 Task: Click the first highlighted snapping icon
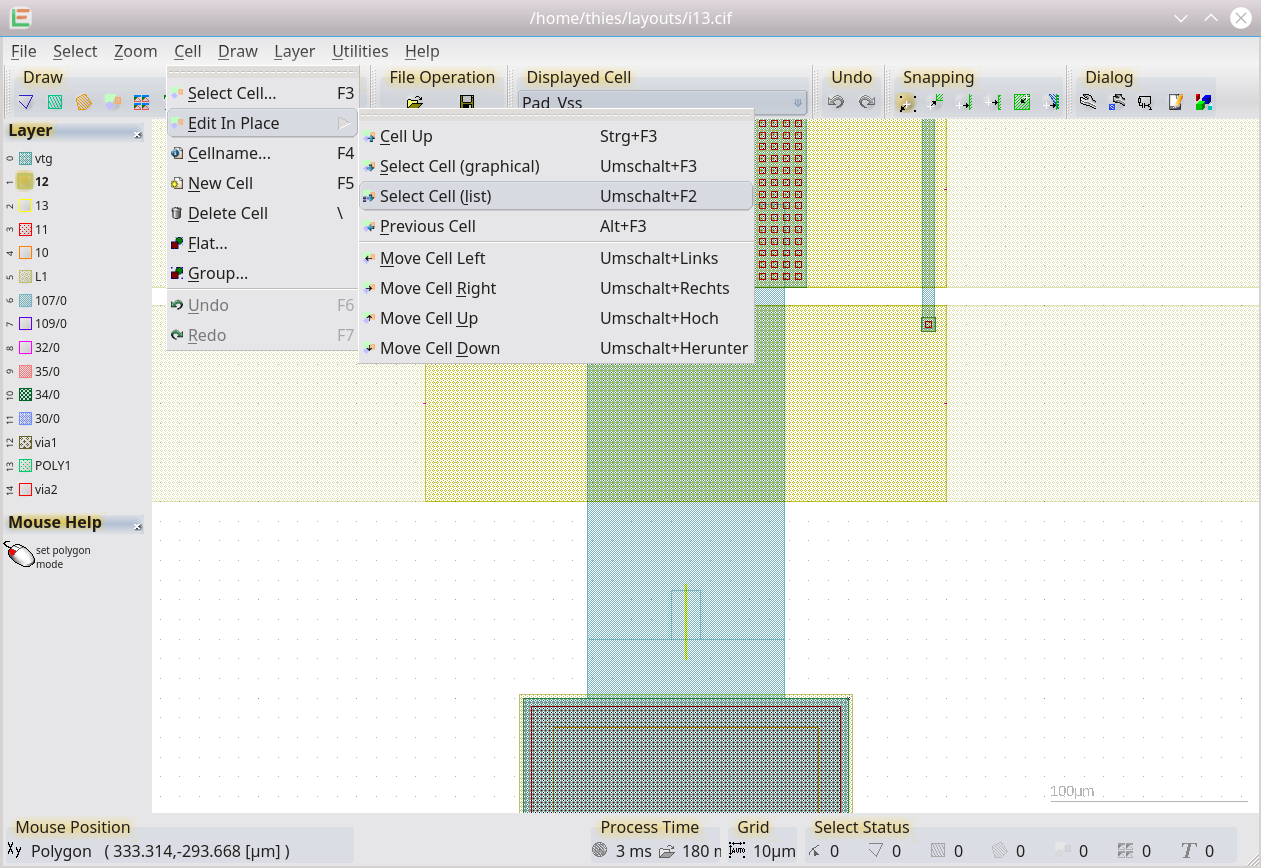click(x=906, y=102)
